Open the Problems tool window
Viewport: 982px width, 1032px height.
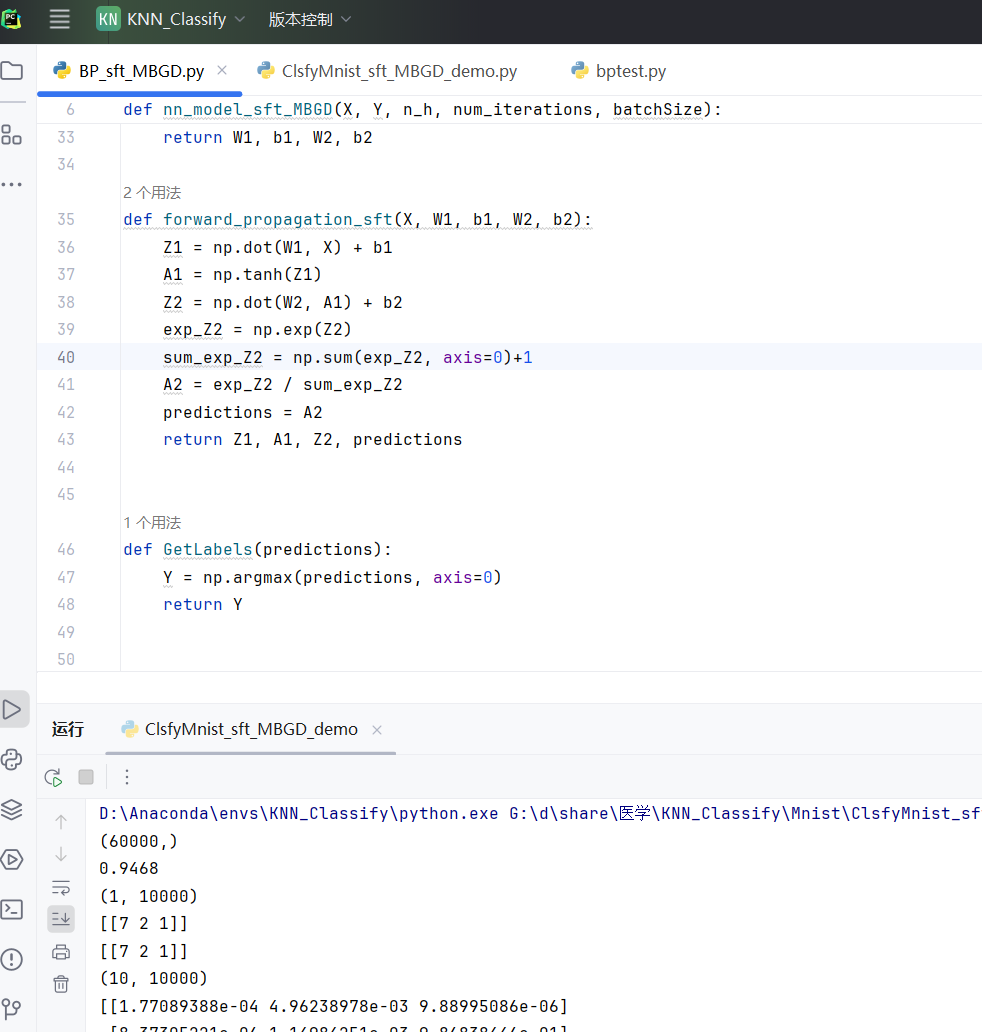click(12, 959)
